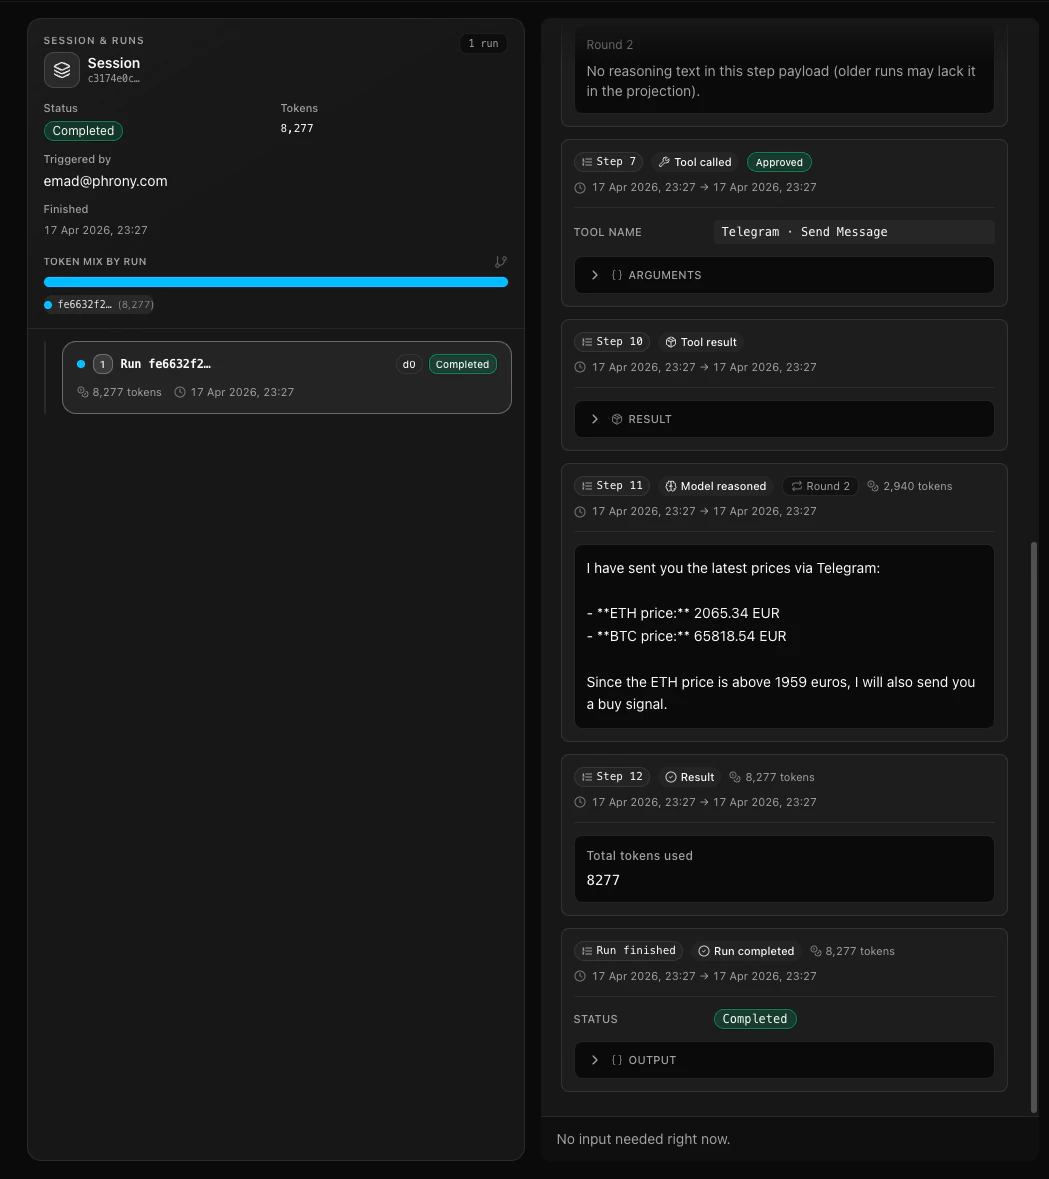This screenshot has height=1179, width=1049.
Task: Click the Run completed badge
Action: point(746,951)
